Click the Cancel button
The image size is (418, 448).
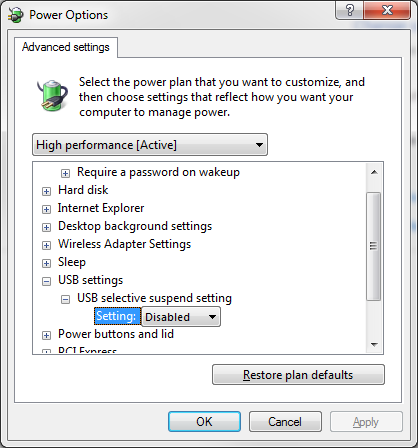point(285,422)
